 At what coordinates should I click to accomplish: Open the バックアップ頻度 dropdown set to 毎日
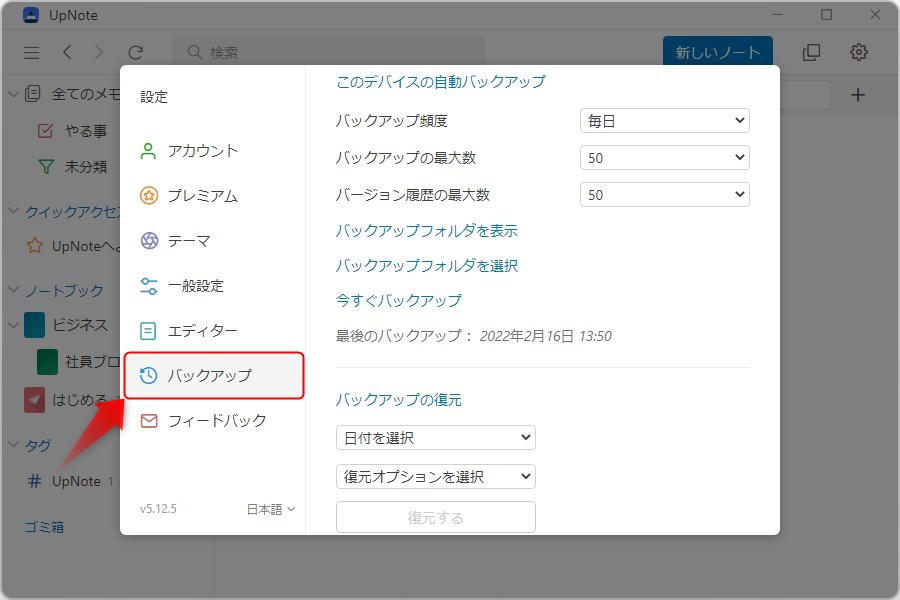[x=665, y=121]
